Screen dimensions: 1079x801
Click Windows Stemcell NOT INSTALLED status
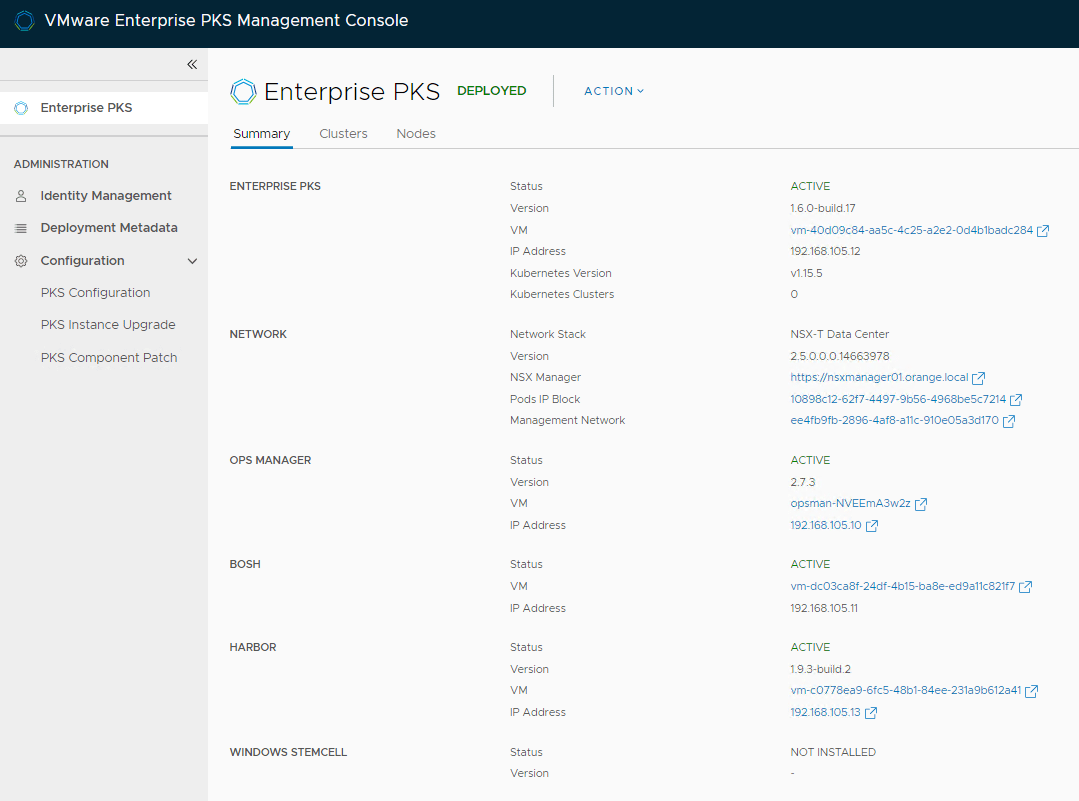[833, 752]
